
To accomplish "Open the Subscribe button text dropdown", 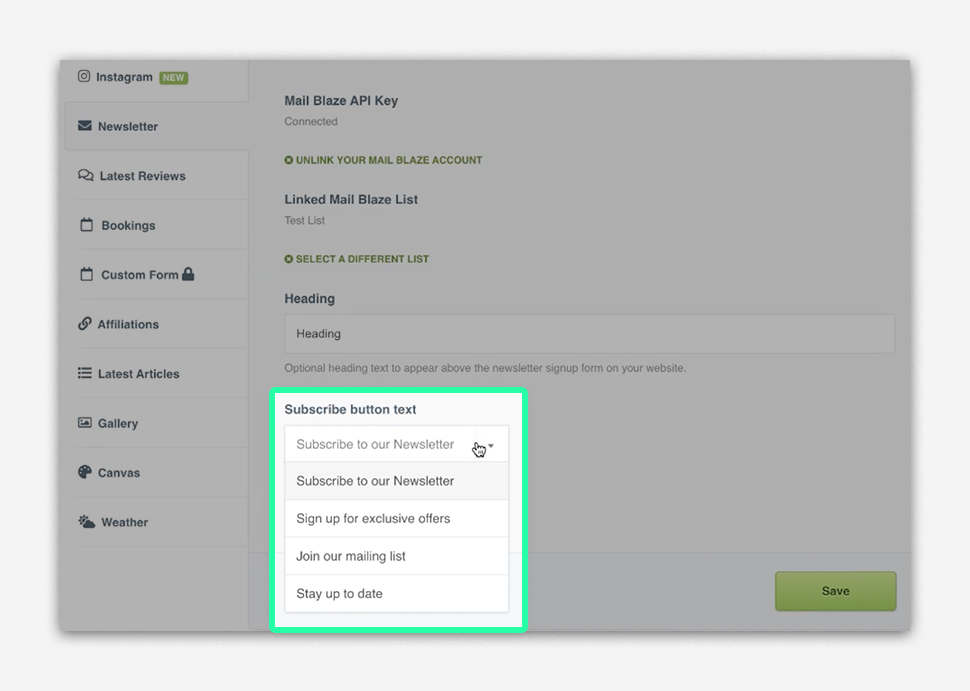I will click(396, 445).
